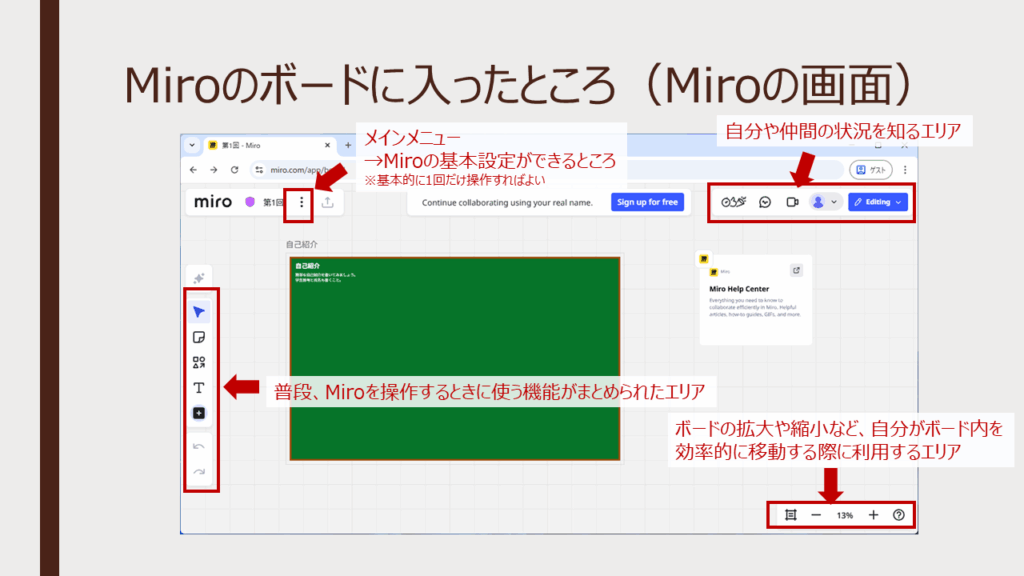1024x576 pixels.
Task: Click the fit-to-frame icon left of zoom controls
Action: point(790,515)
